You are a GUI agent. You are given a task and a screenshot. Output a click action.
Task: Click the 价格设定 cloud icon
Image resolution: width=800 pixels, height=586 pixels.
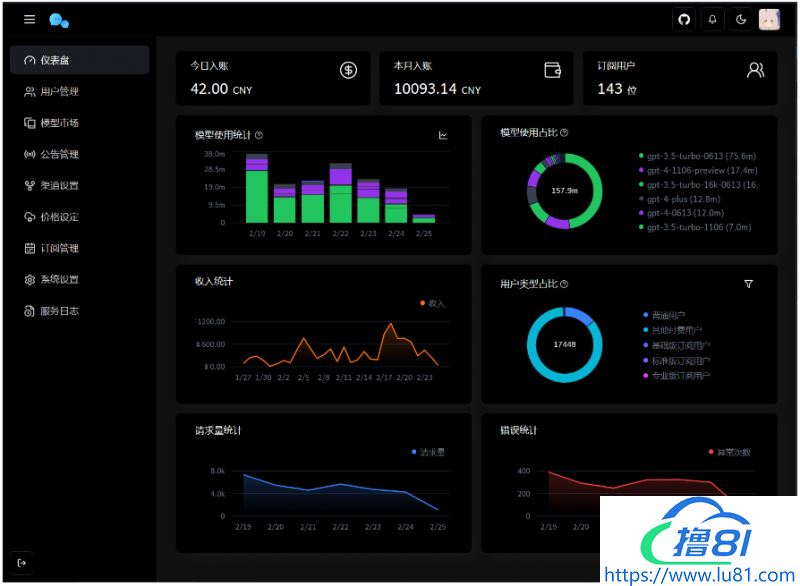coord(30,217)
